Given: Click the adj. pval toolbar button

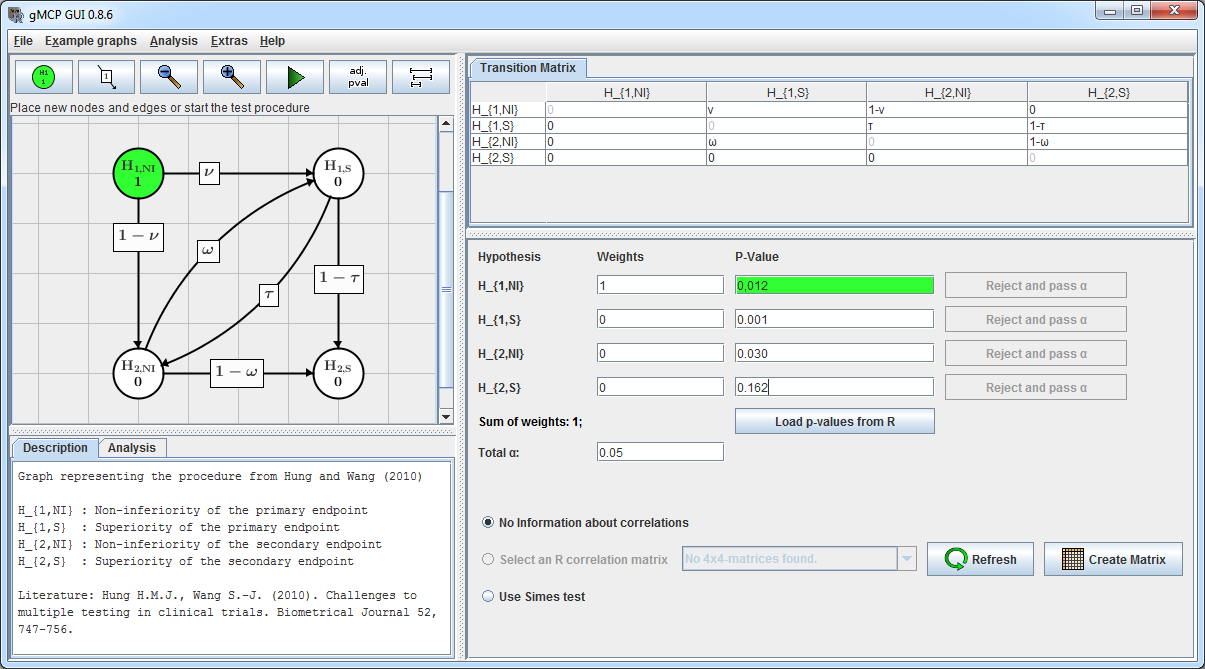Looking at the screenshot, I should click(x=358, y=77).
